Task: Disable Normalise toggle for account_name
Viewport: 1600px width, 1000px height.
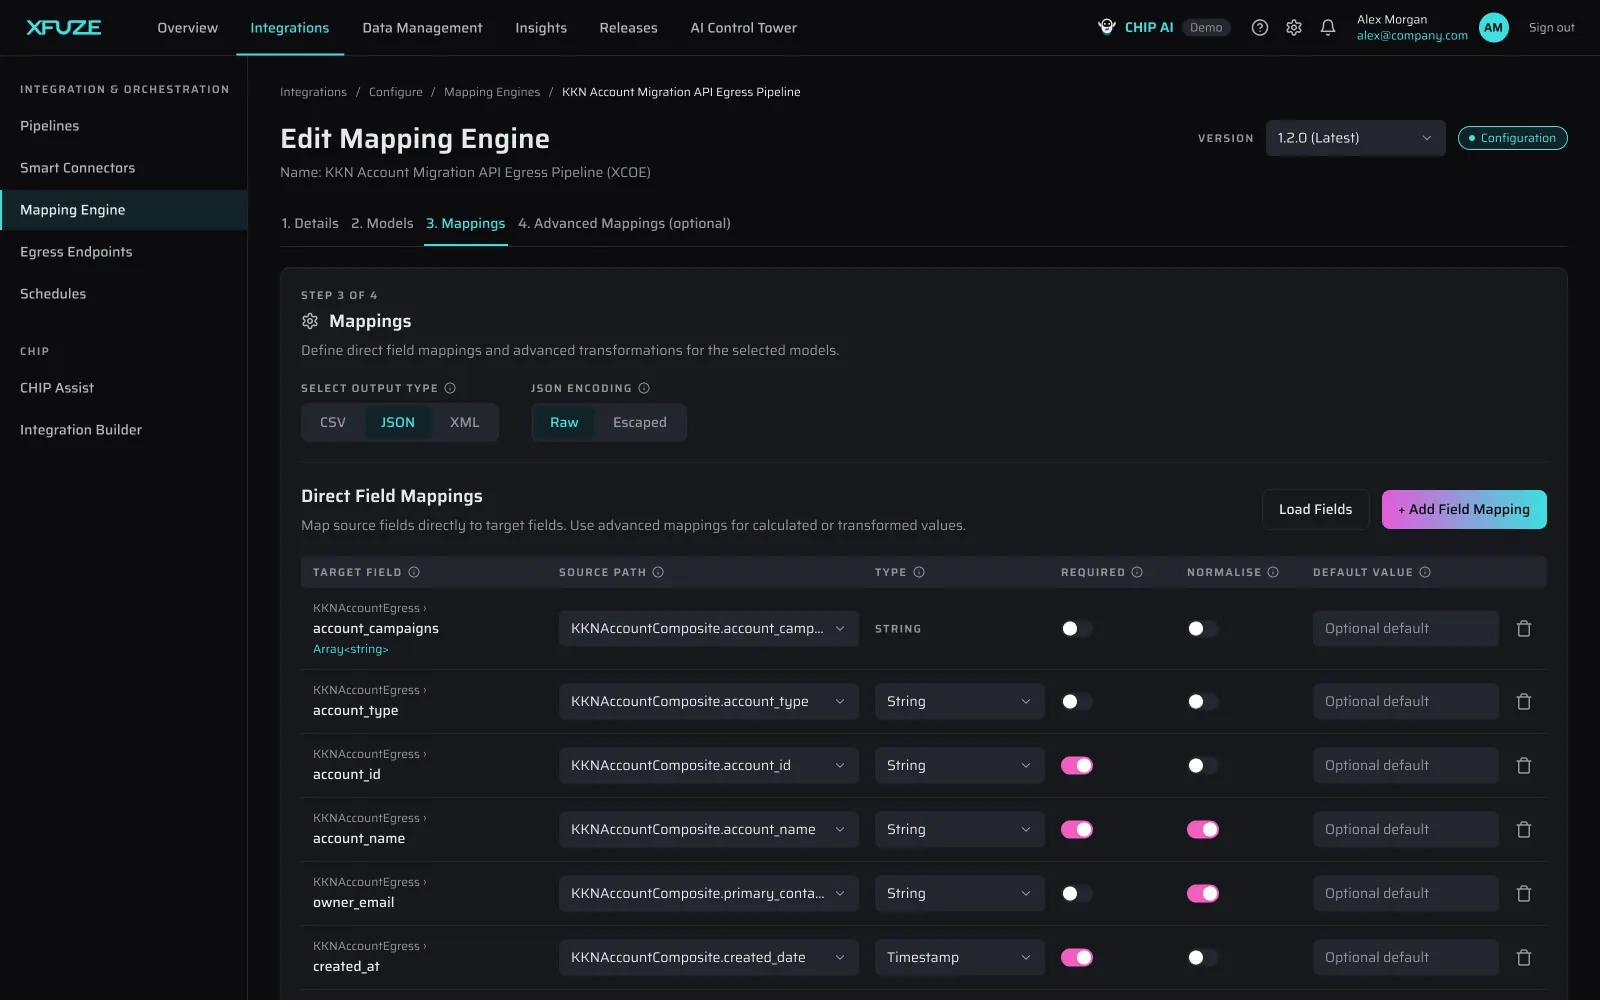Action: [1203, 830]
